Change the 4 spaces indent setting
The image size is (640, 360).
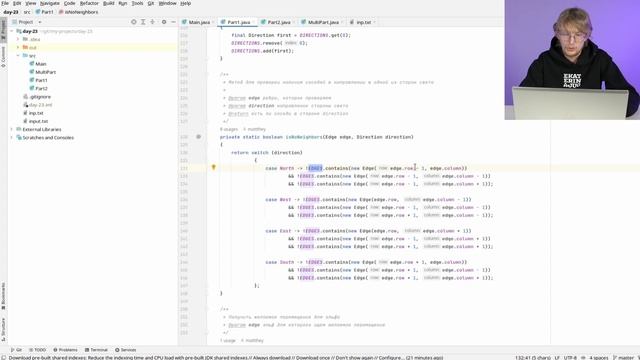598,358
